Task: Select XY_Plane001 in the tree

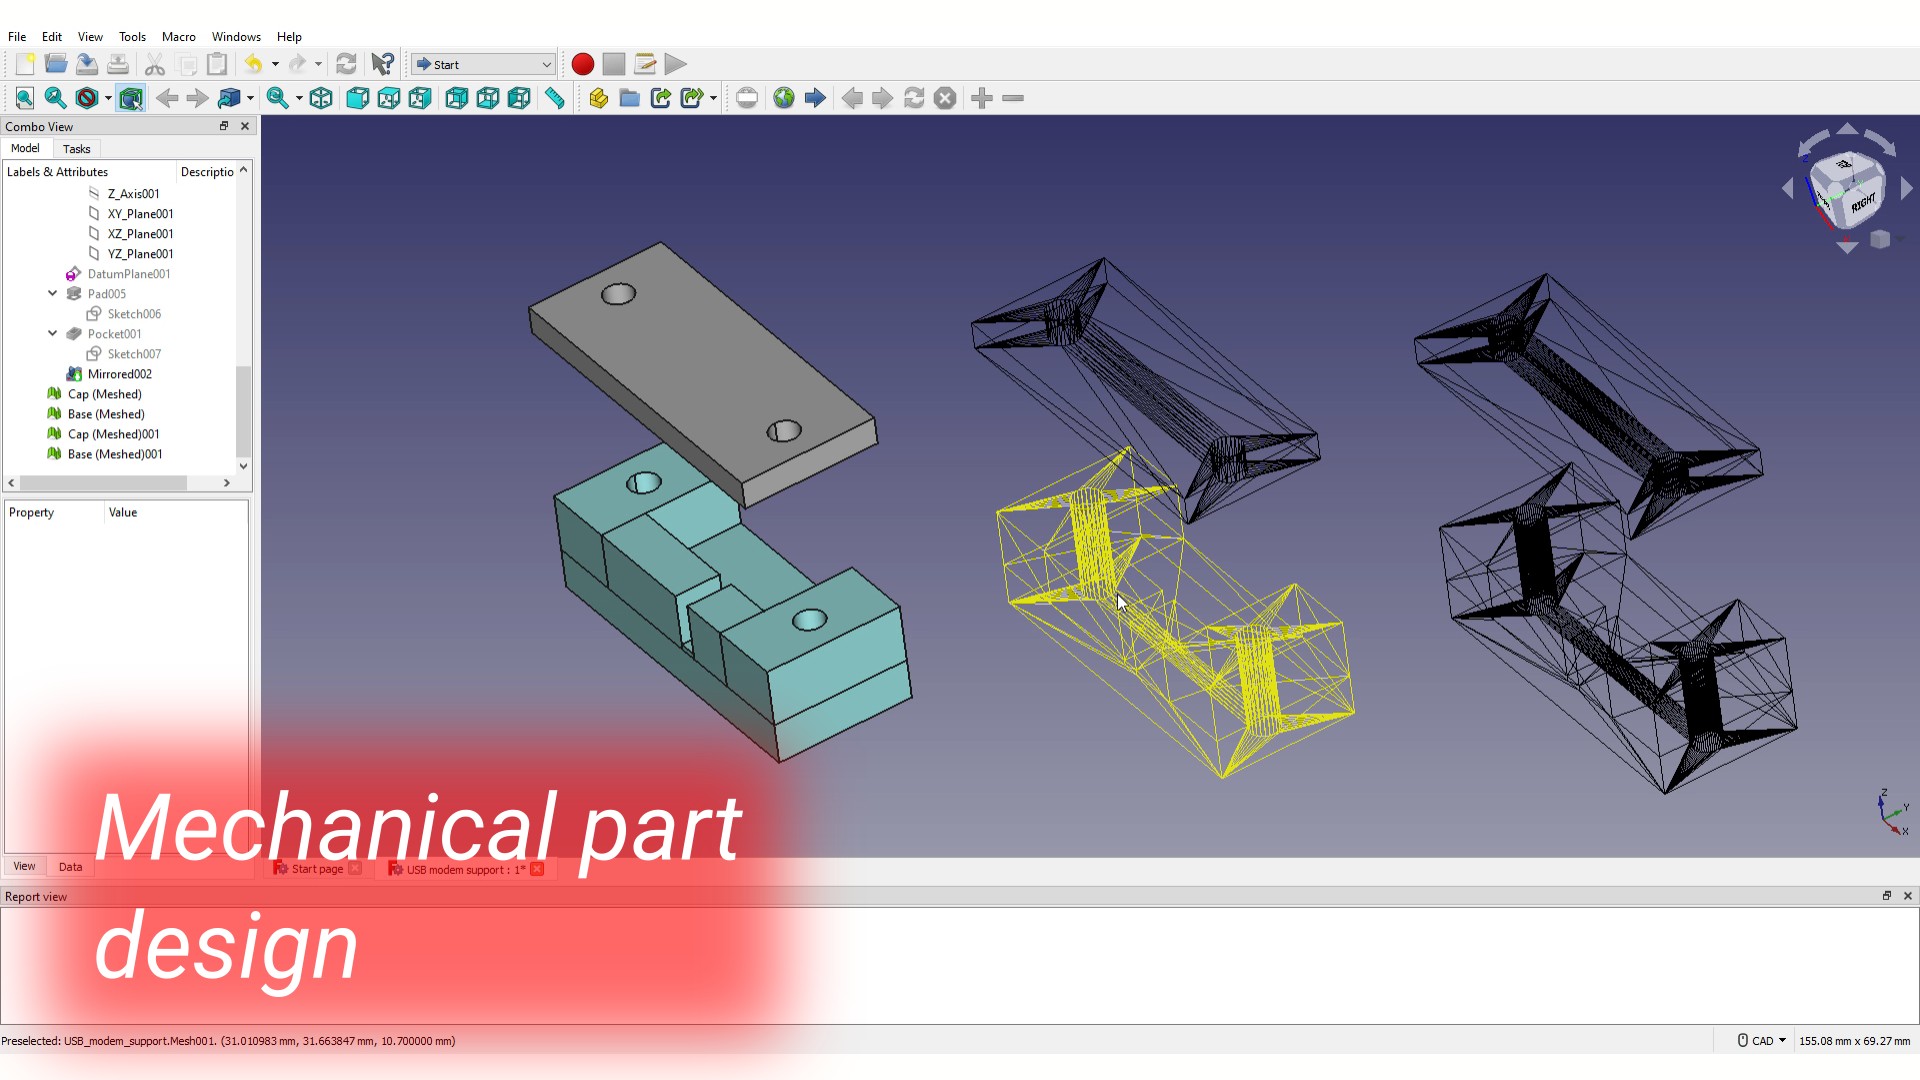Action: tap(140, 214)
